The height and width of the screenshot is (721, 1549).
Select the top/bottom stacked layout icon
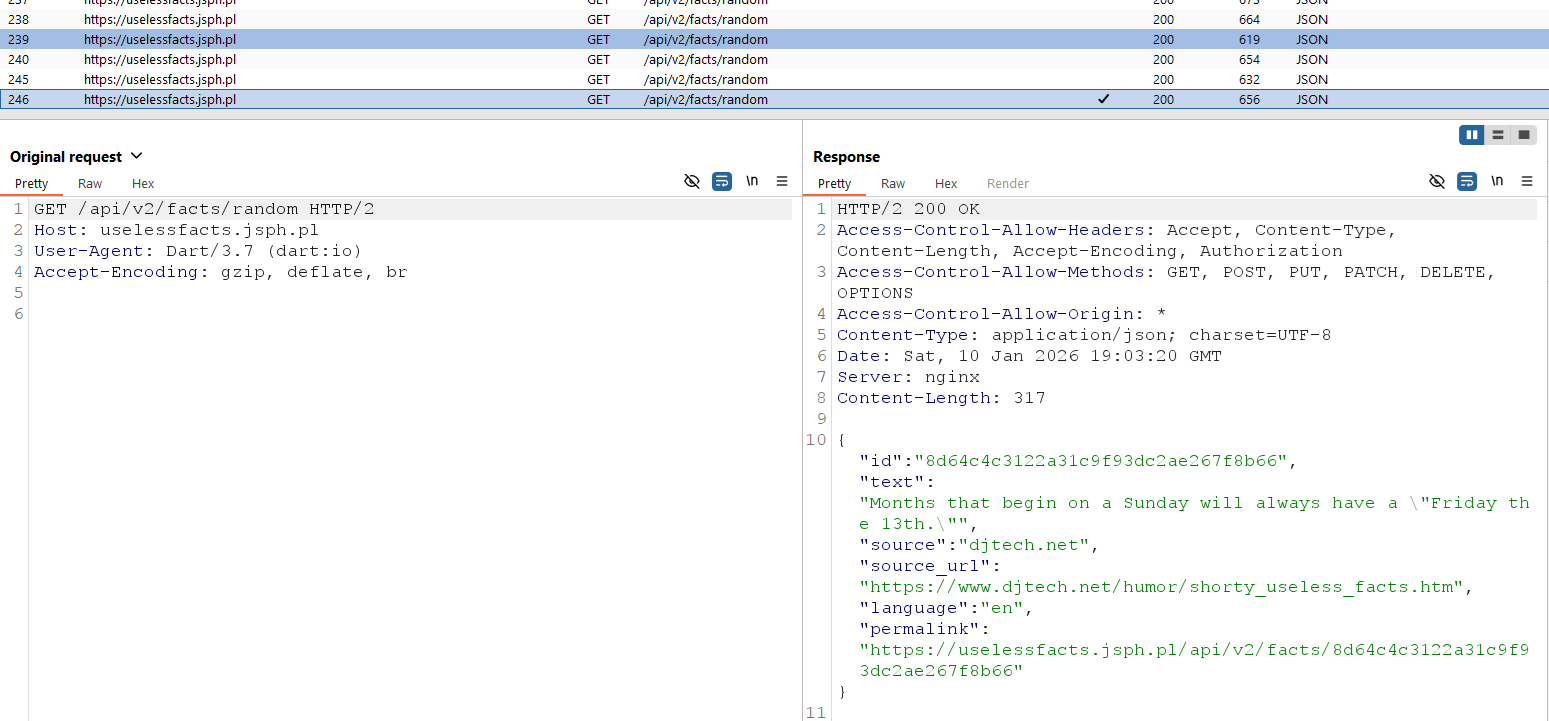pyautogui.click(x=1497, y=135)
